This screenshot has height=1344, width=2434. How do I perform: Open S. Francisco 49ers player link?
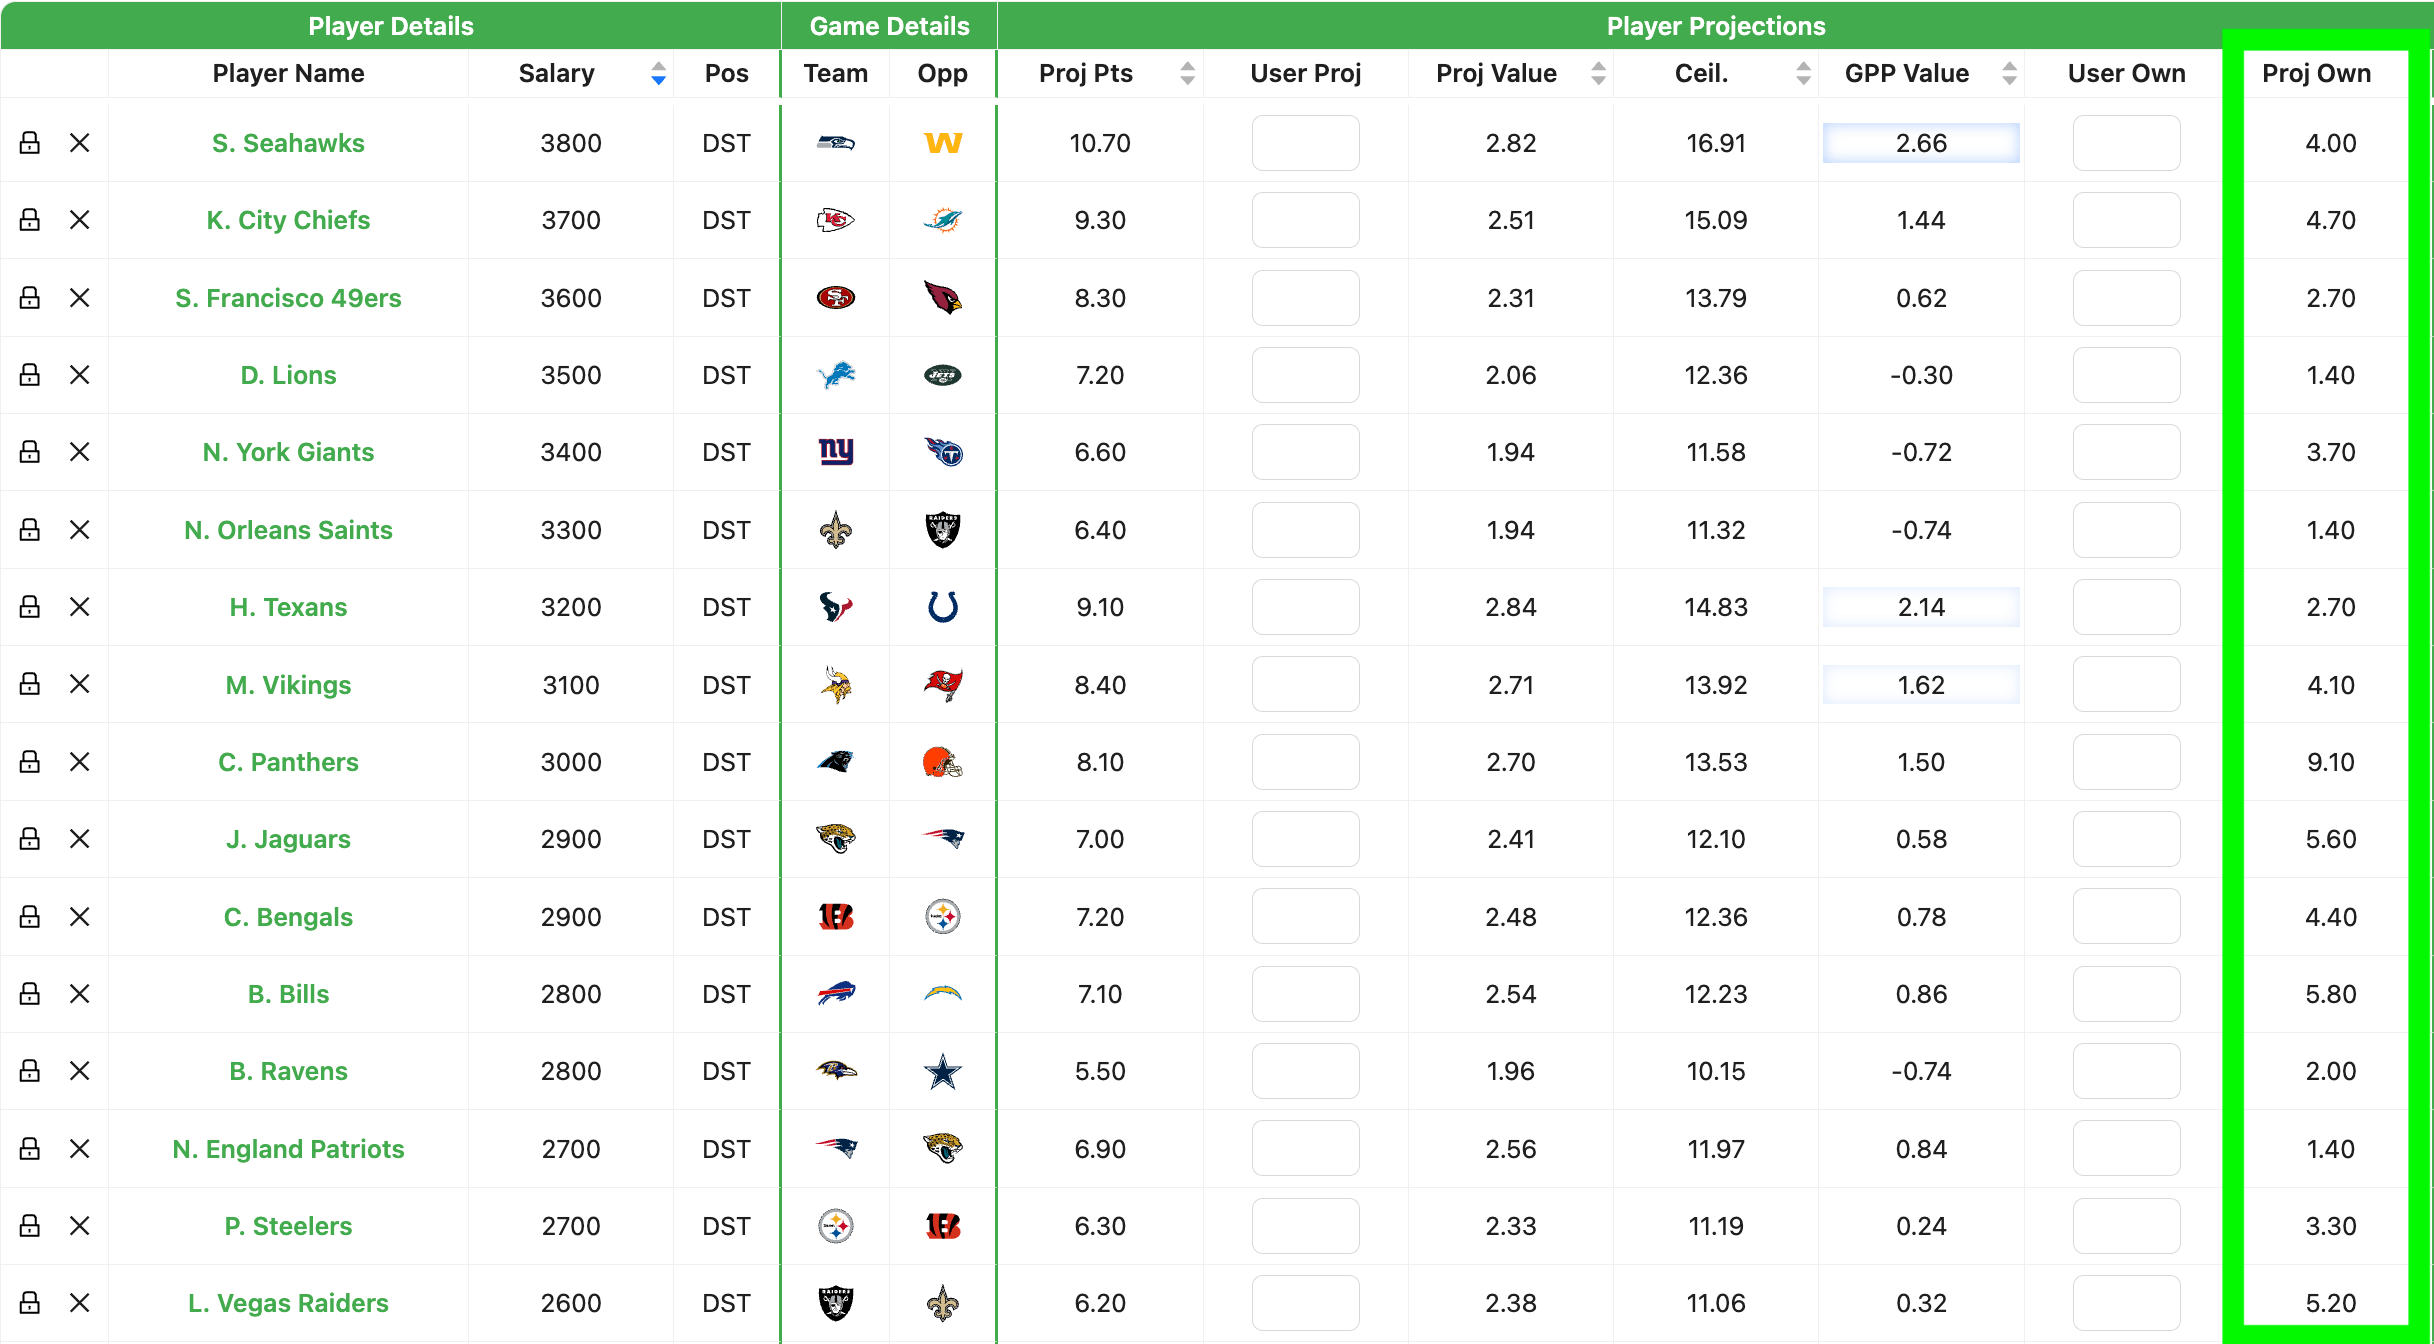(288, 298)
